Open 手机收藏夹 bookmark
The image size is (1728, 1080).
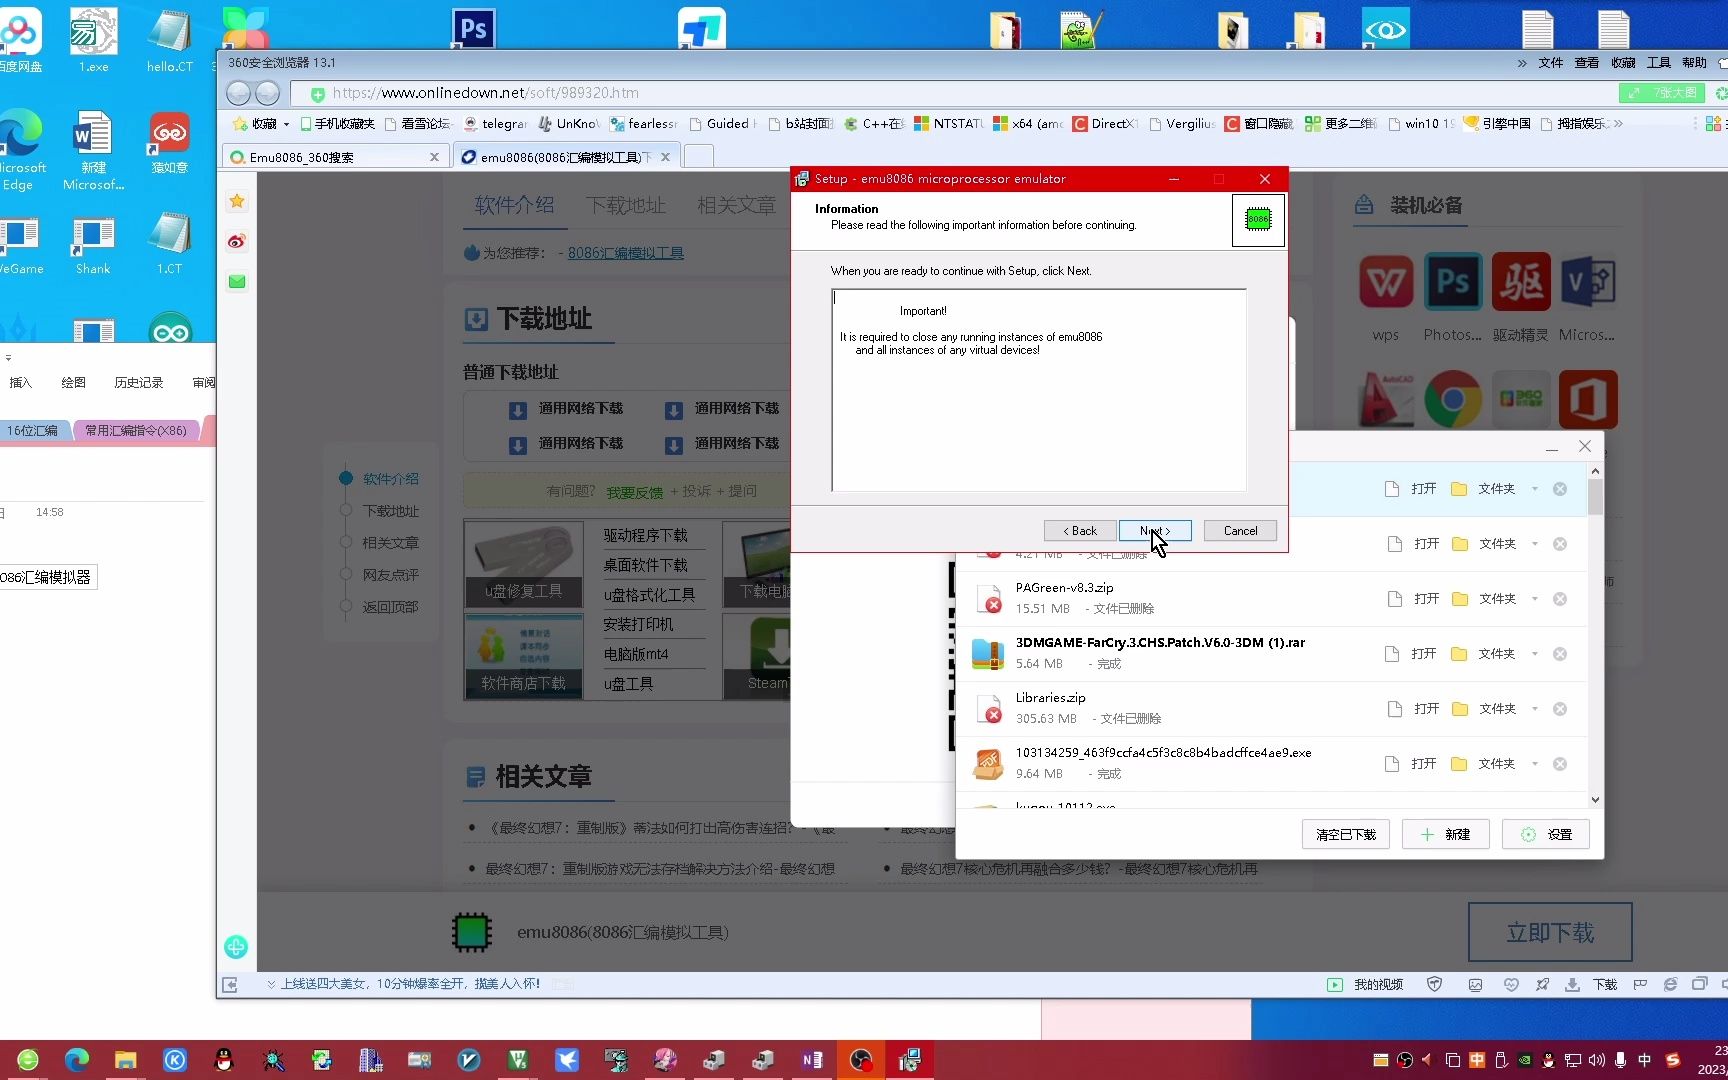click(337, 124)
